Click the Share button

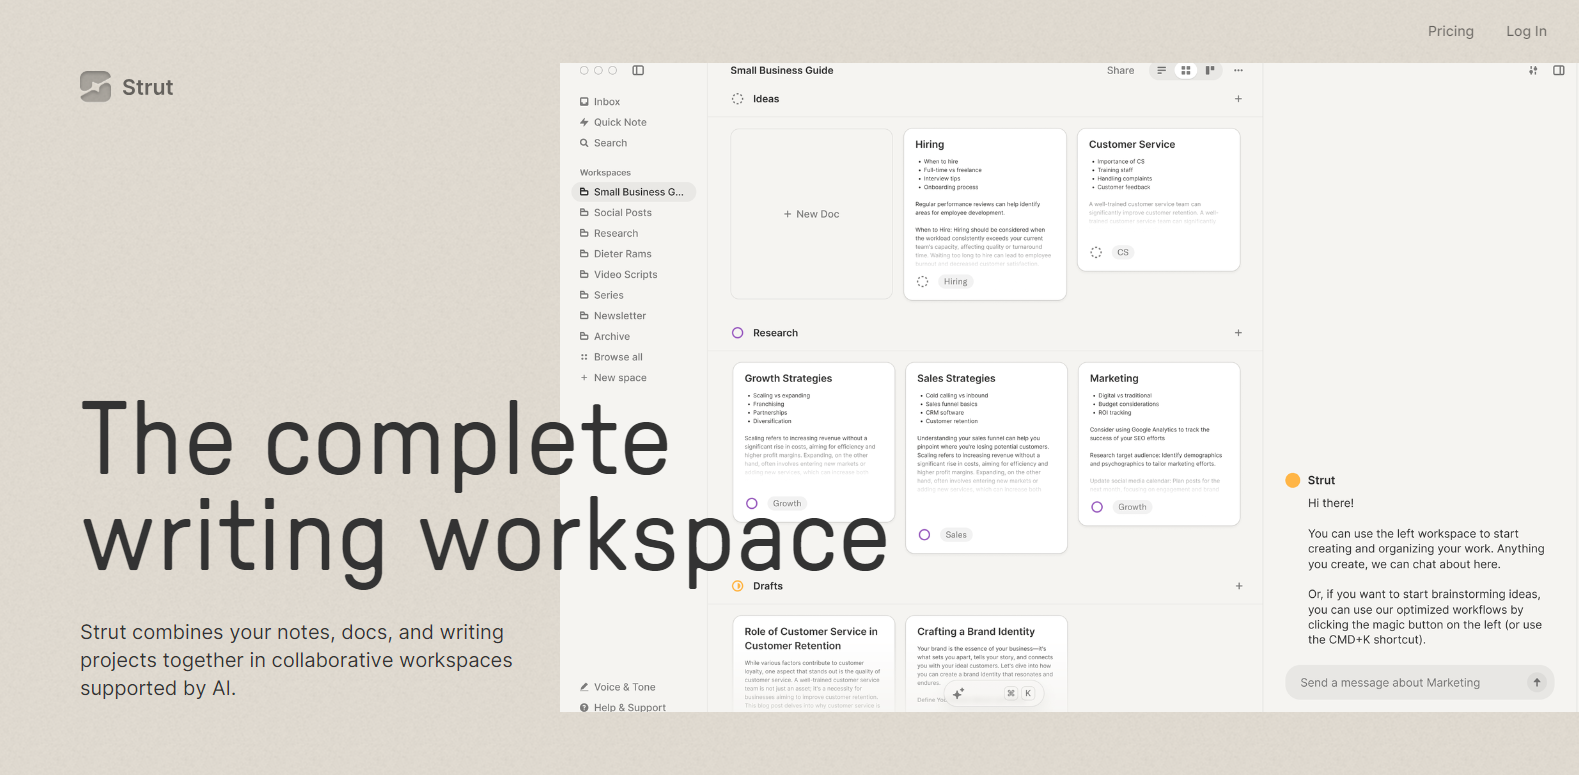click(1120, 70)
